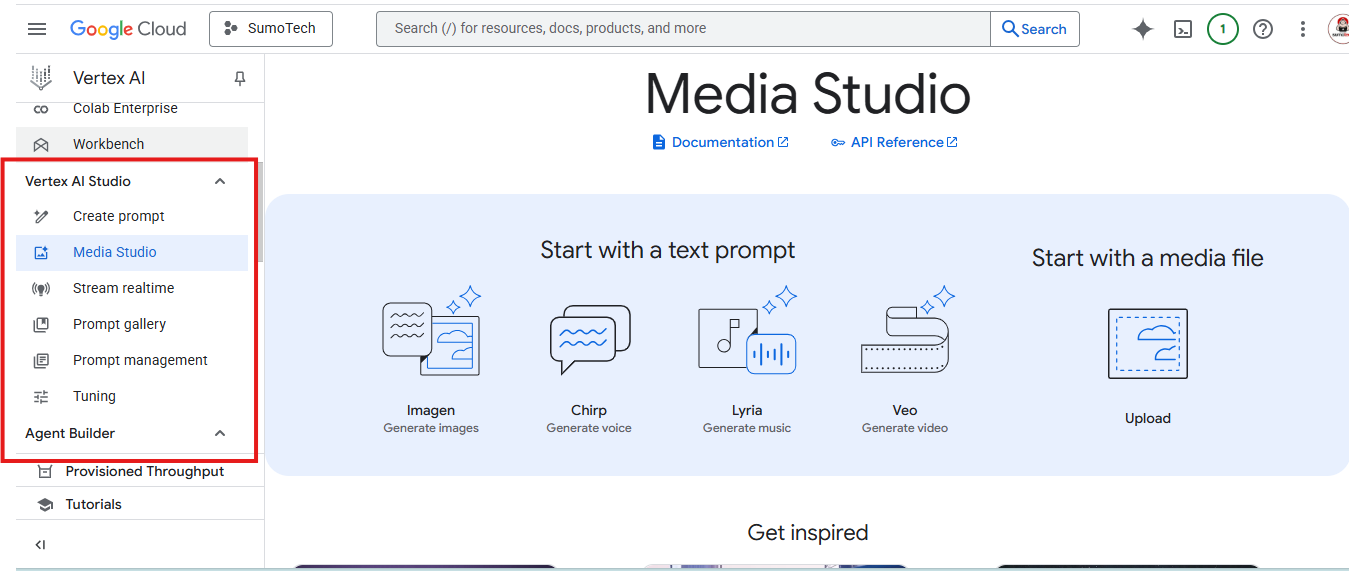Click the Provisioned Throughput icon
The width and height of the screenshot is (1349, 571).
pos(45,471)
